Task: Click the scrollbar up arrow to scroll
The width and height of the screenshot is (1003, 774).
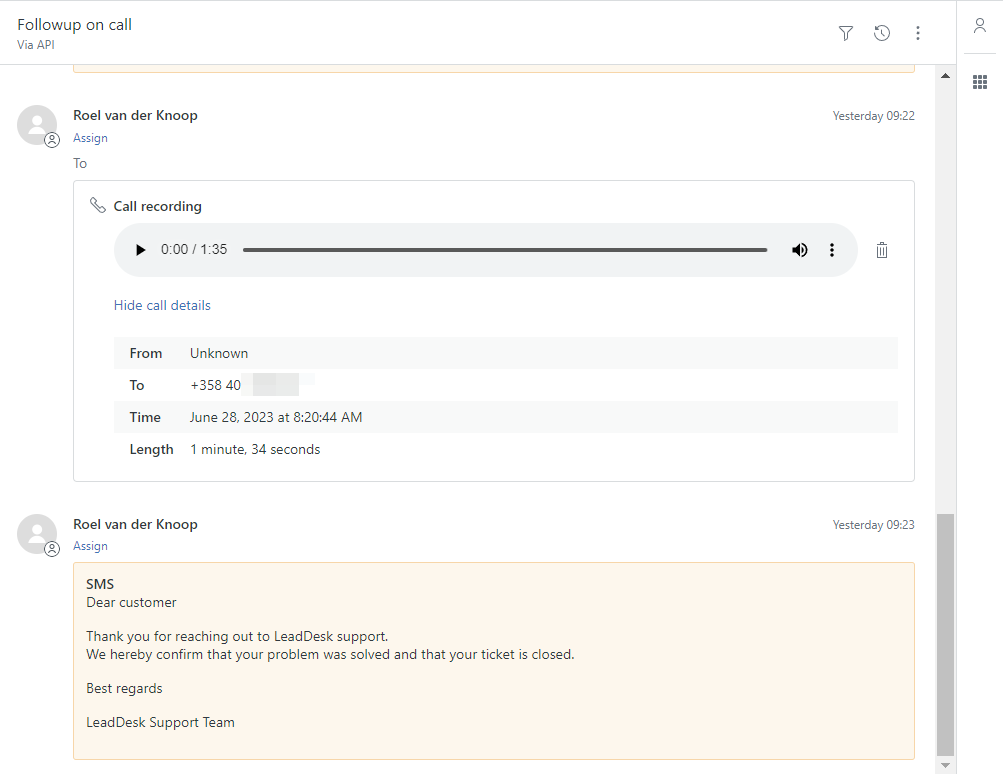Action: point(944,74)
